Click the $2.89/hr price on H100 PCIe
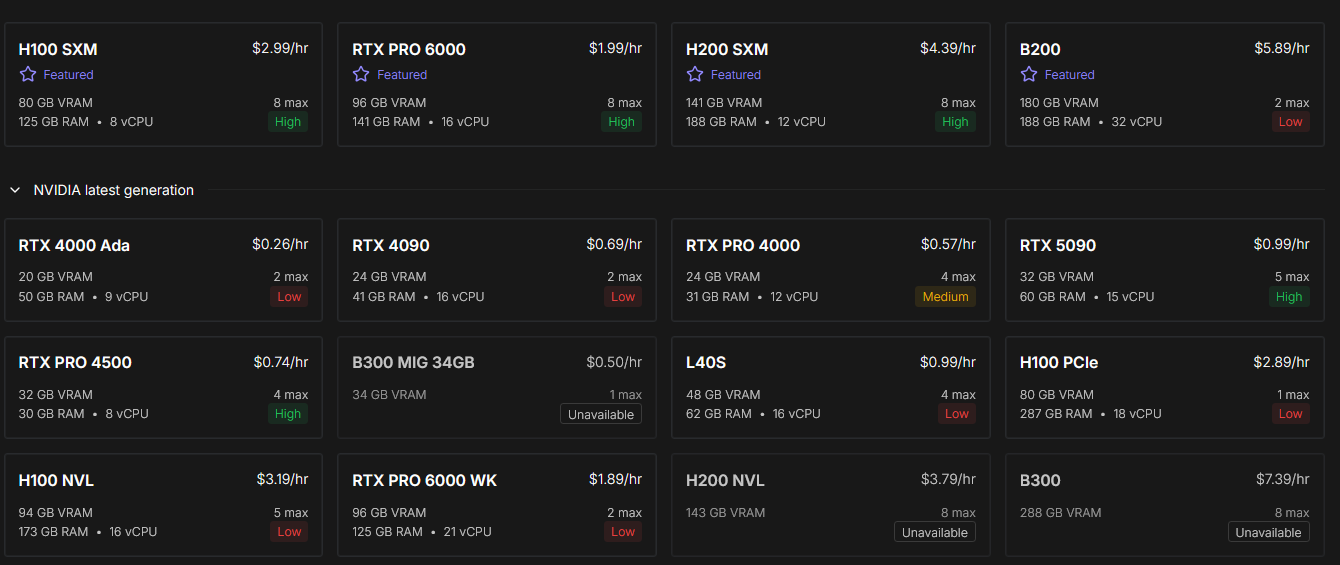 click(x=1282, y=362)
